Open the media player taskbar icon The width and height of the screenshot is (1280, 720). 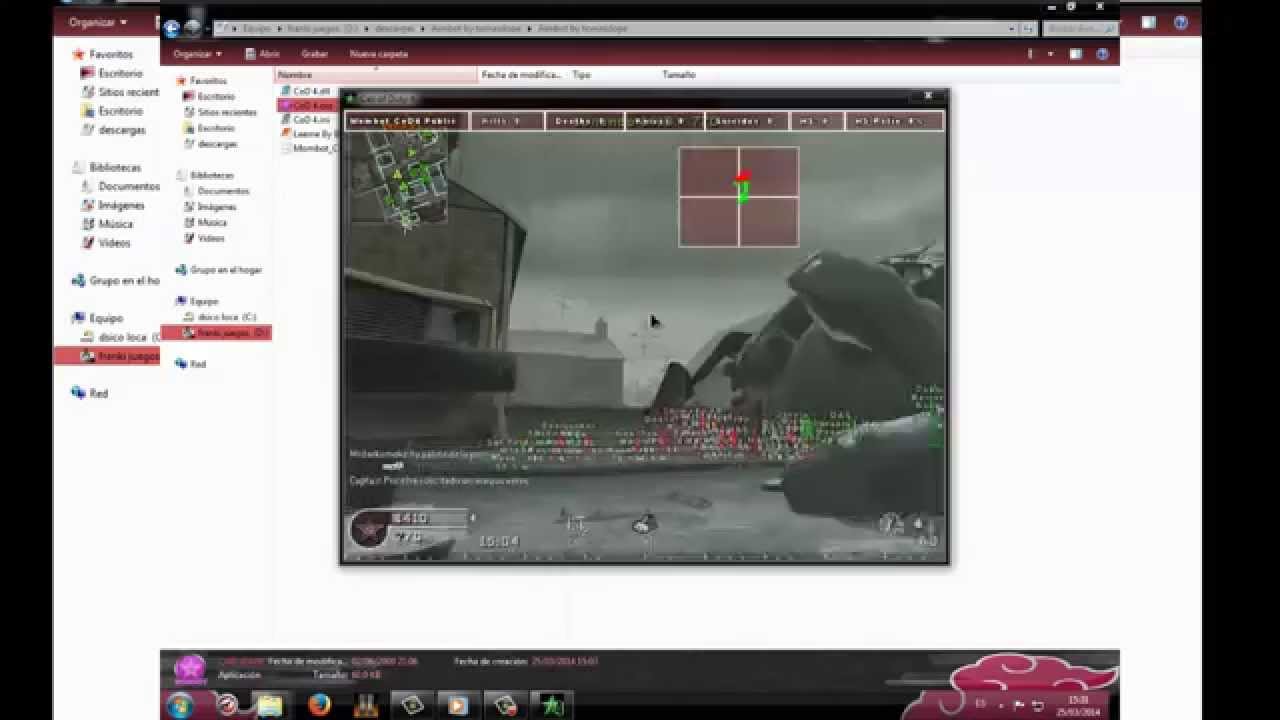click(458, 705)
